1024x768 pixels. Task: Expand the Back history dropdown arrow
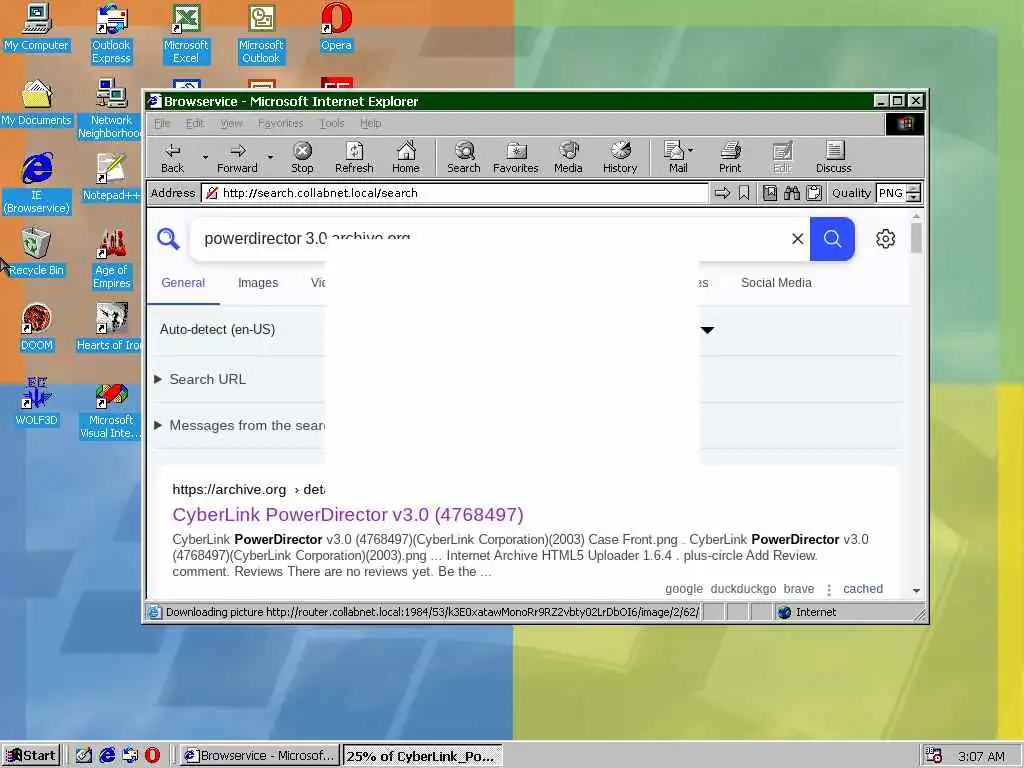coord(205,157)
